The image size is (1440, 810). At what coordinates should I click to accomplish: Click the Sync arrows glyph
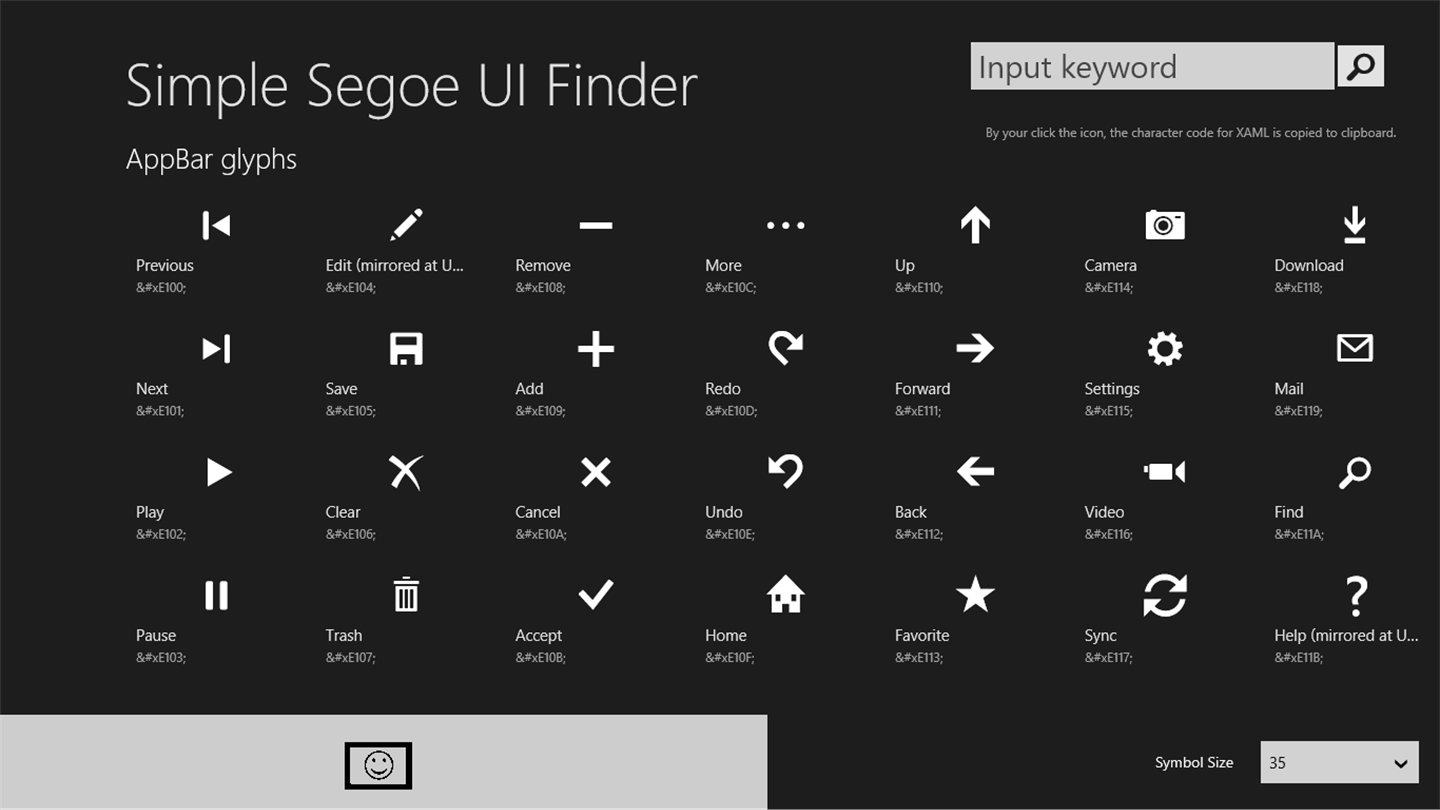click(1165, 595)
